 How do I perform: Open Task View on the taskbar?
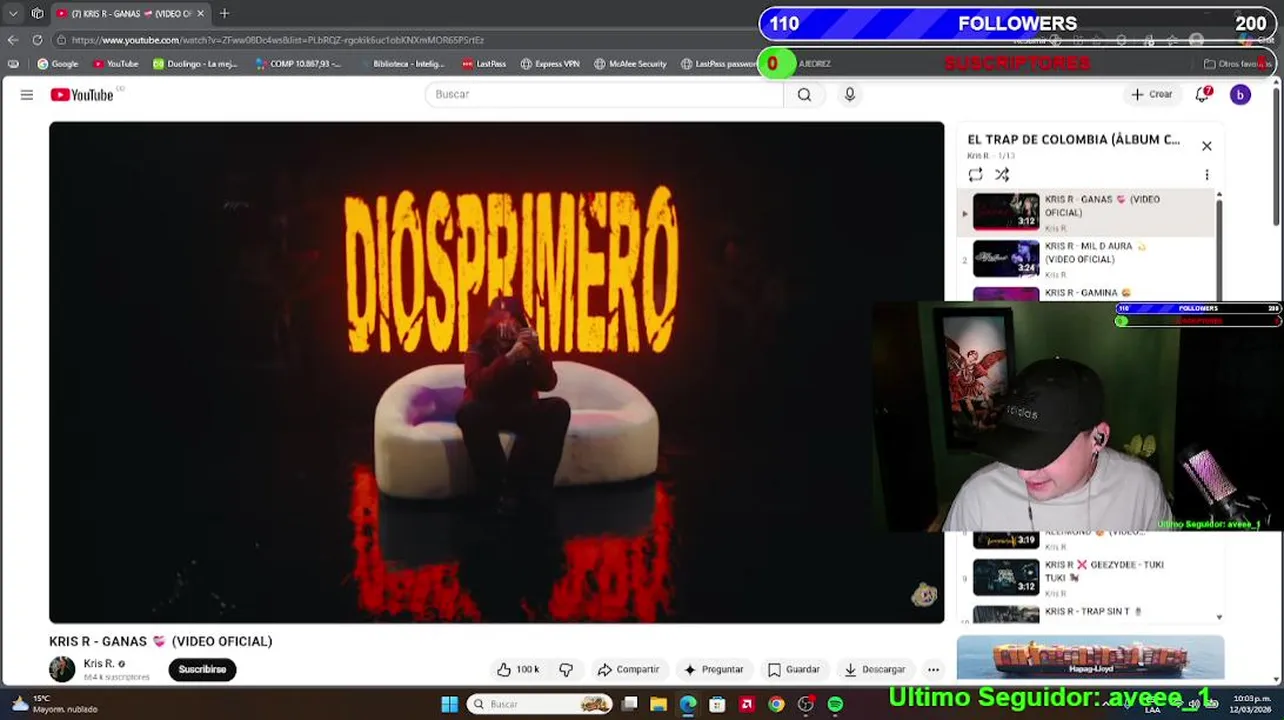(x=629, y=704)
